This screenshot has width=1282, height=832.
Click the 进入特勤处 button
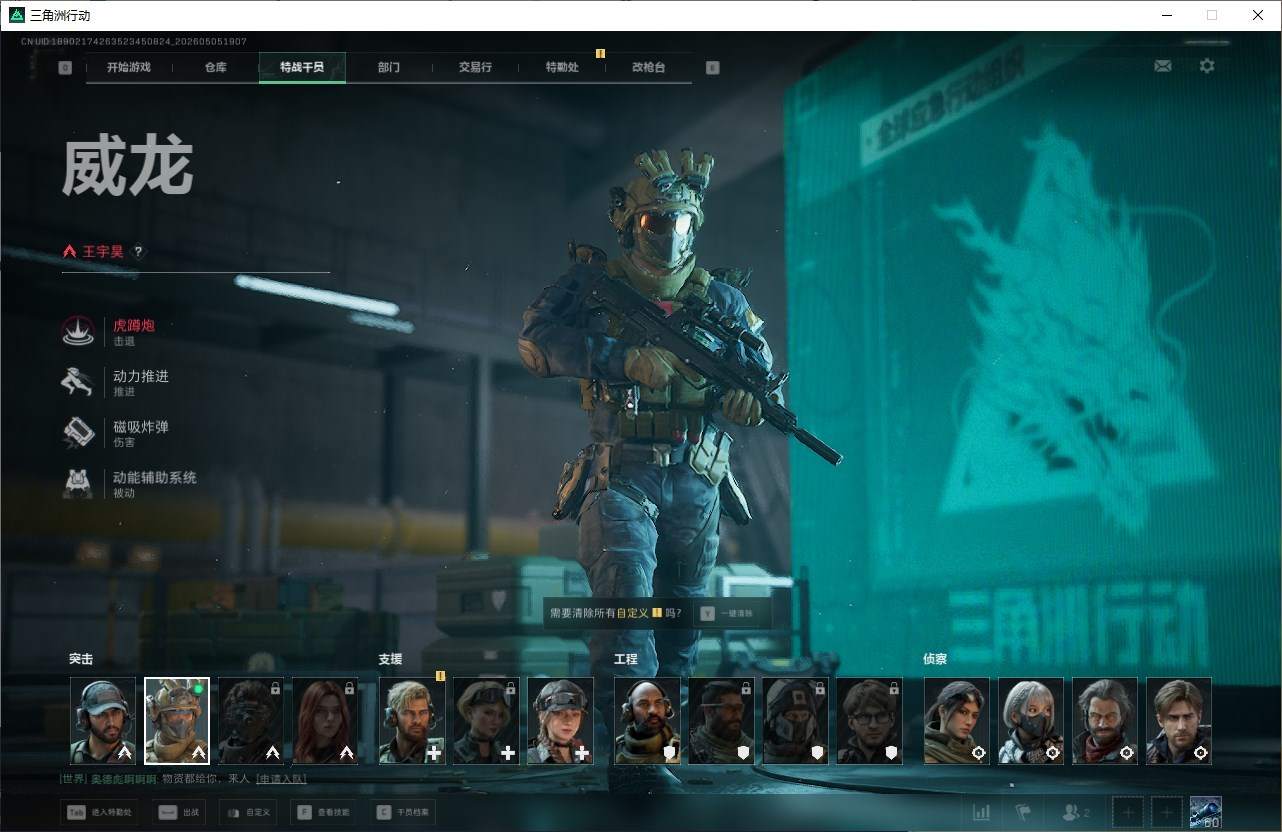tap(98, 813)
